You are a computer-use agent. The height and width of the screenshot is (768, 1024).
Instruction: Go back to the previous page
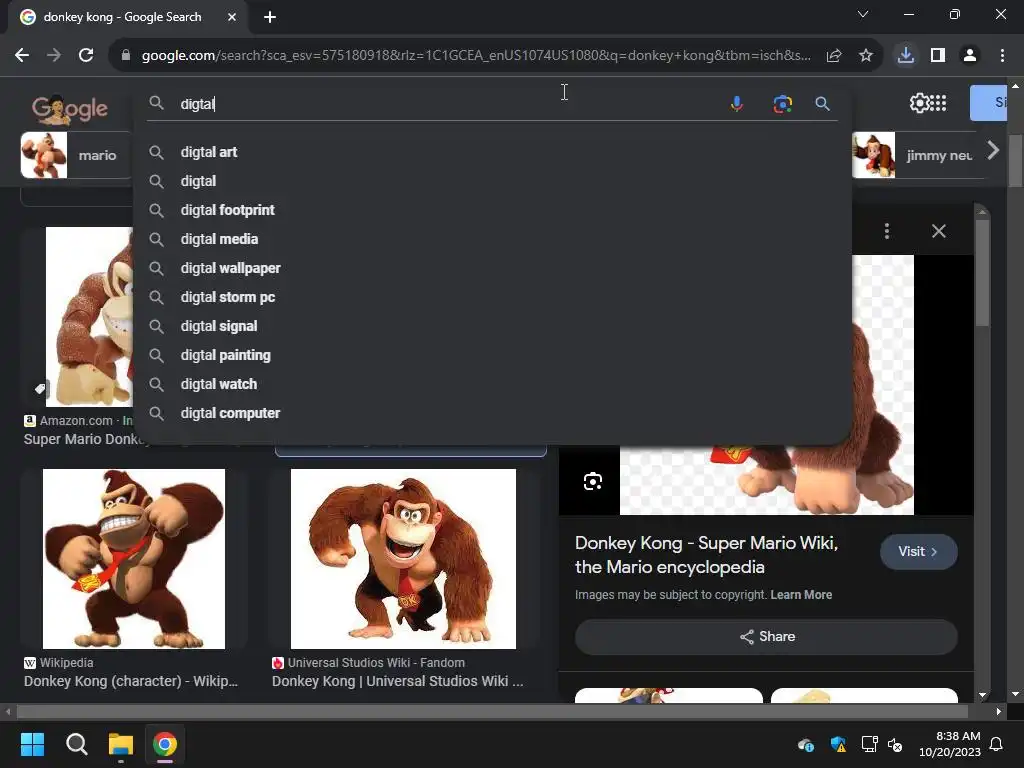click(22, 55)
